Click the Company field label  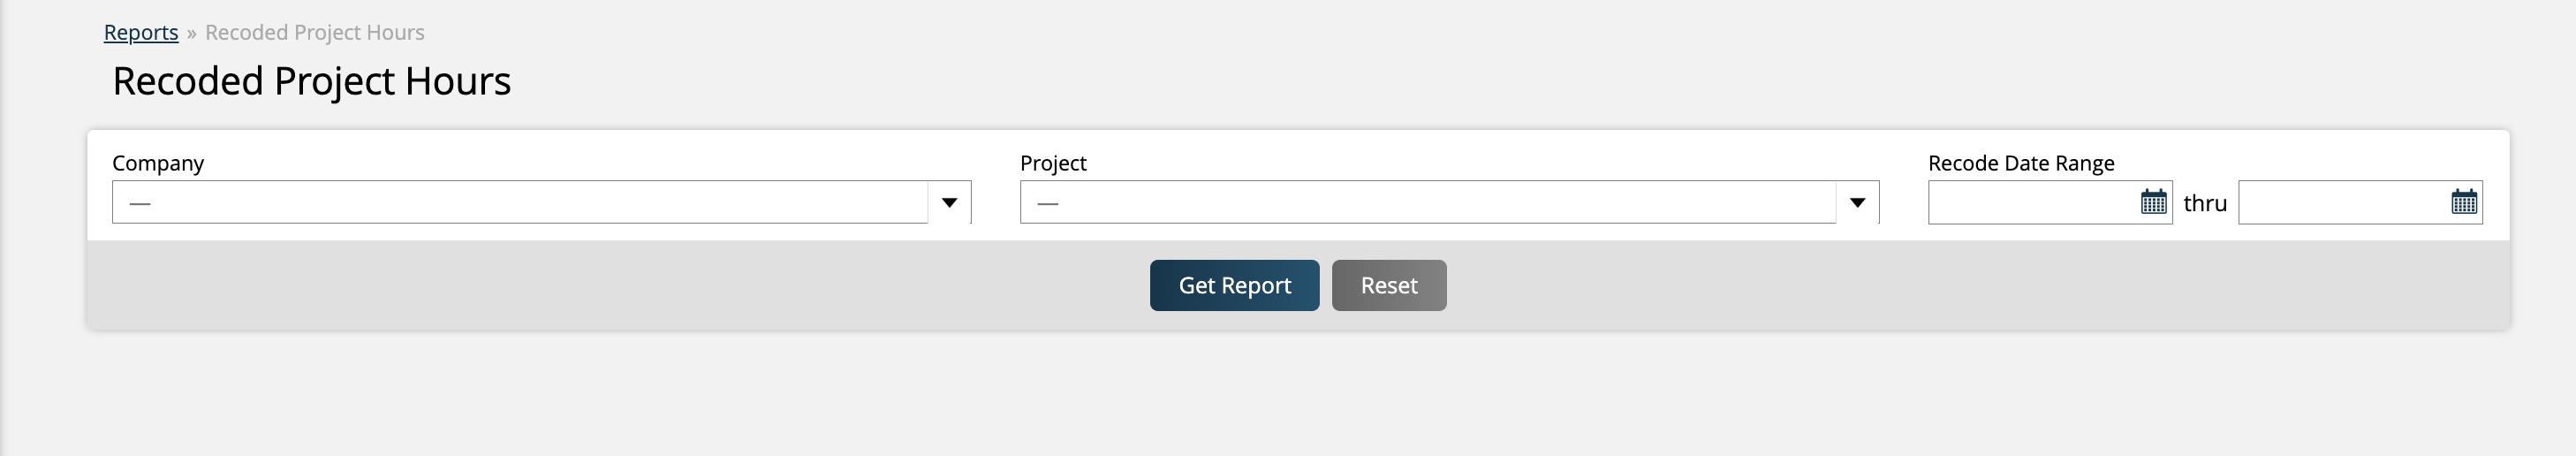coord(158,163)
